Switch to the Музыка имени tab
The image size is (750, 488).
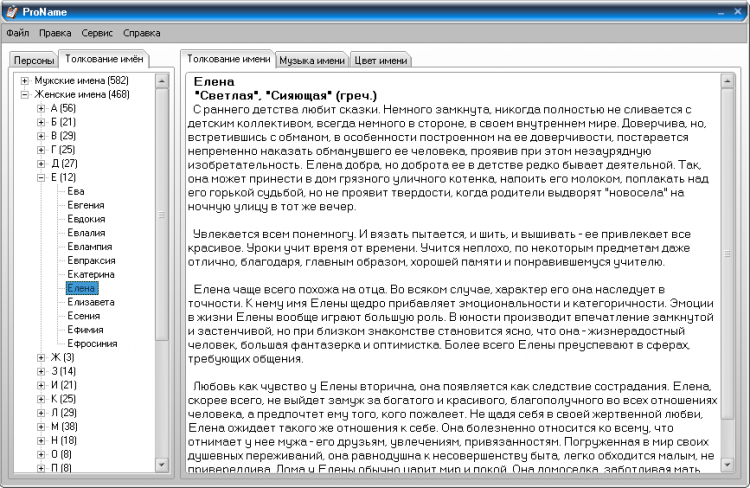312,60
